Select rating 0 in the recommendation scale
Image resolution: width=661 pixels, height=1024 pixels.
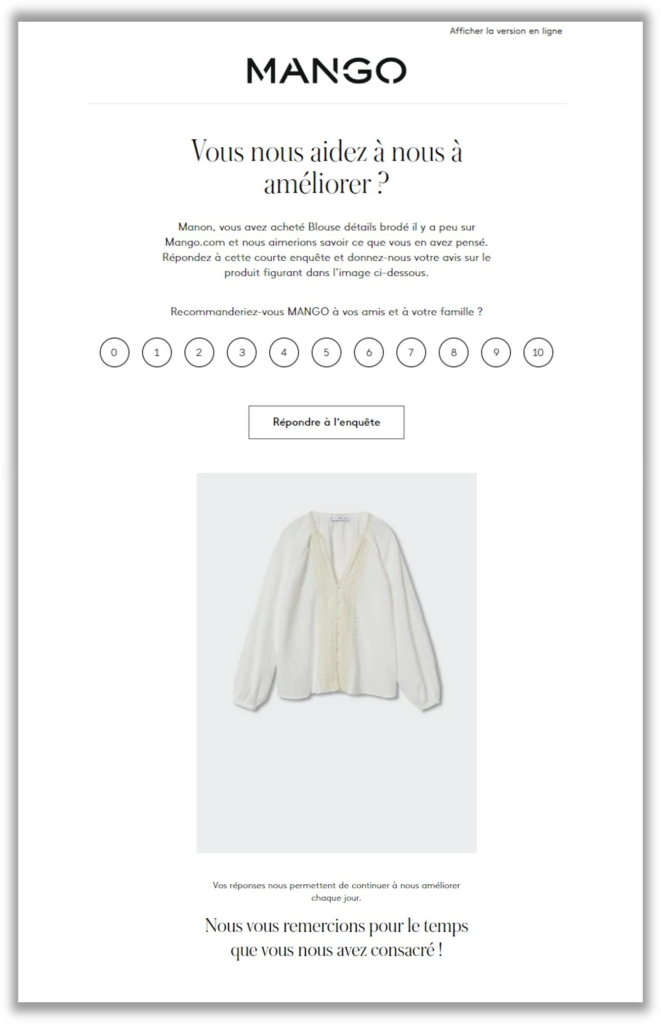click(114, 353)
